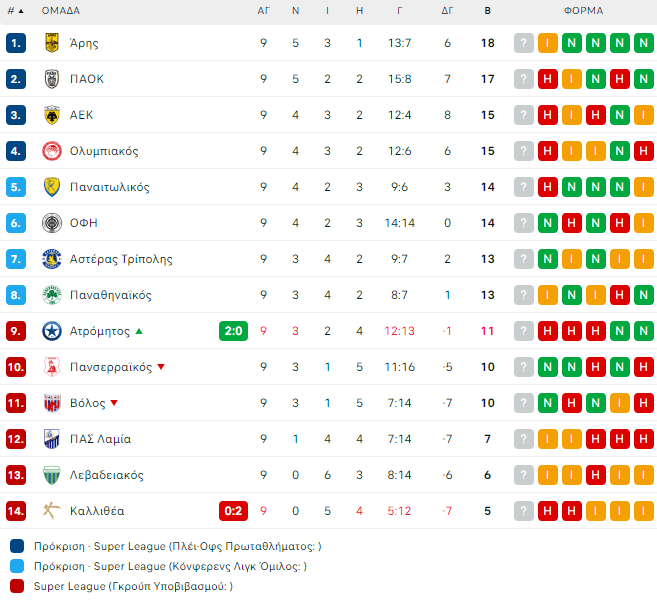Open the Πανσερραϊκός team link
Image resolution: width=657 pixels, height=606 pixels.
(x=111, y=367)
